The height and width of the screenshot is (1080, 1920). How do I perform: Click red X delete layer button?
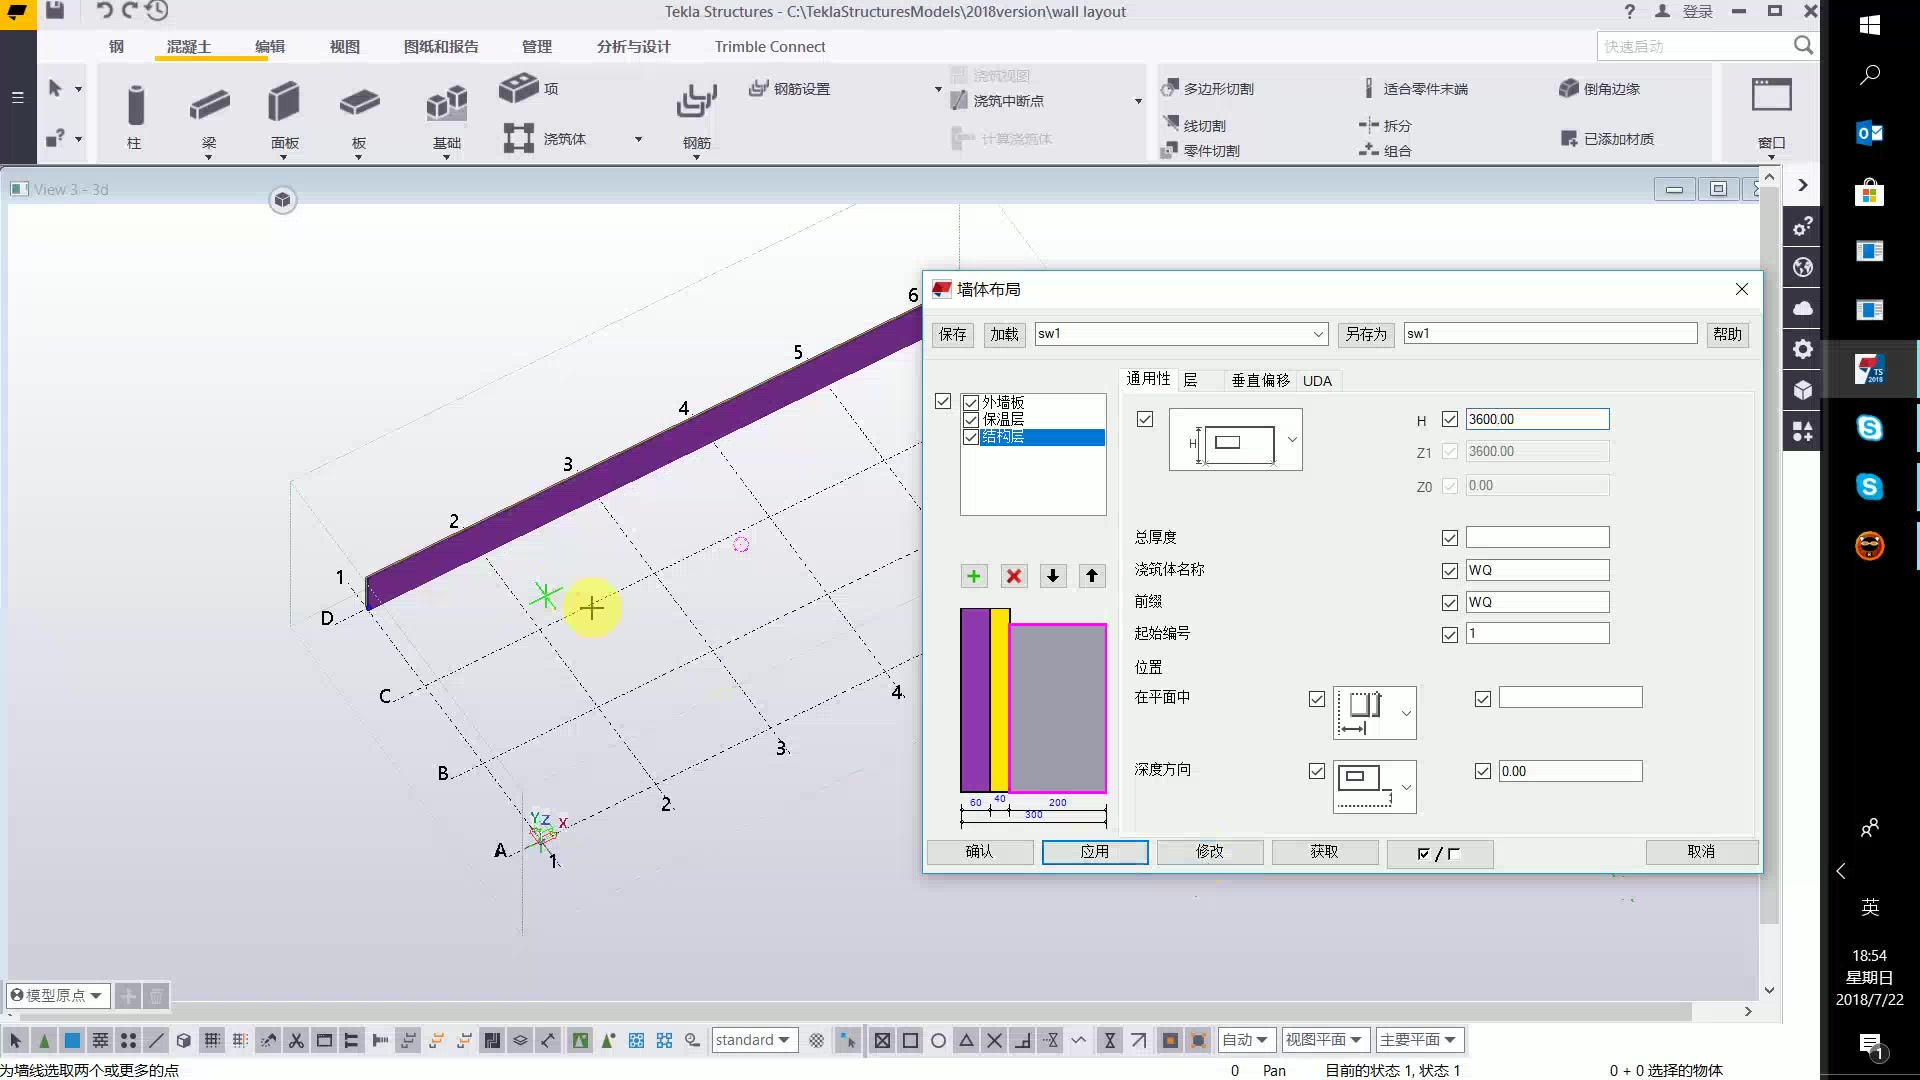1014,576
